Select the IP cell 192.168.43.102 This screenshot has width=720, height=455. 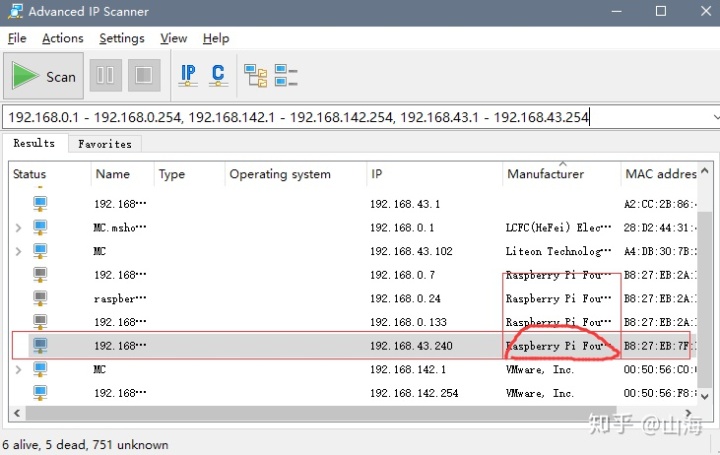[411, 252]
